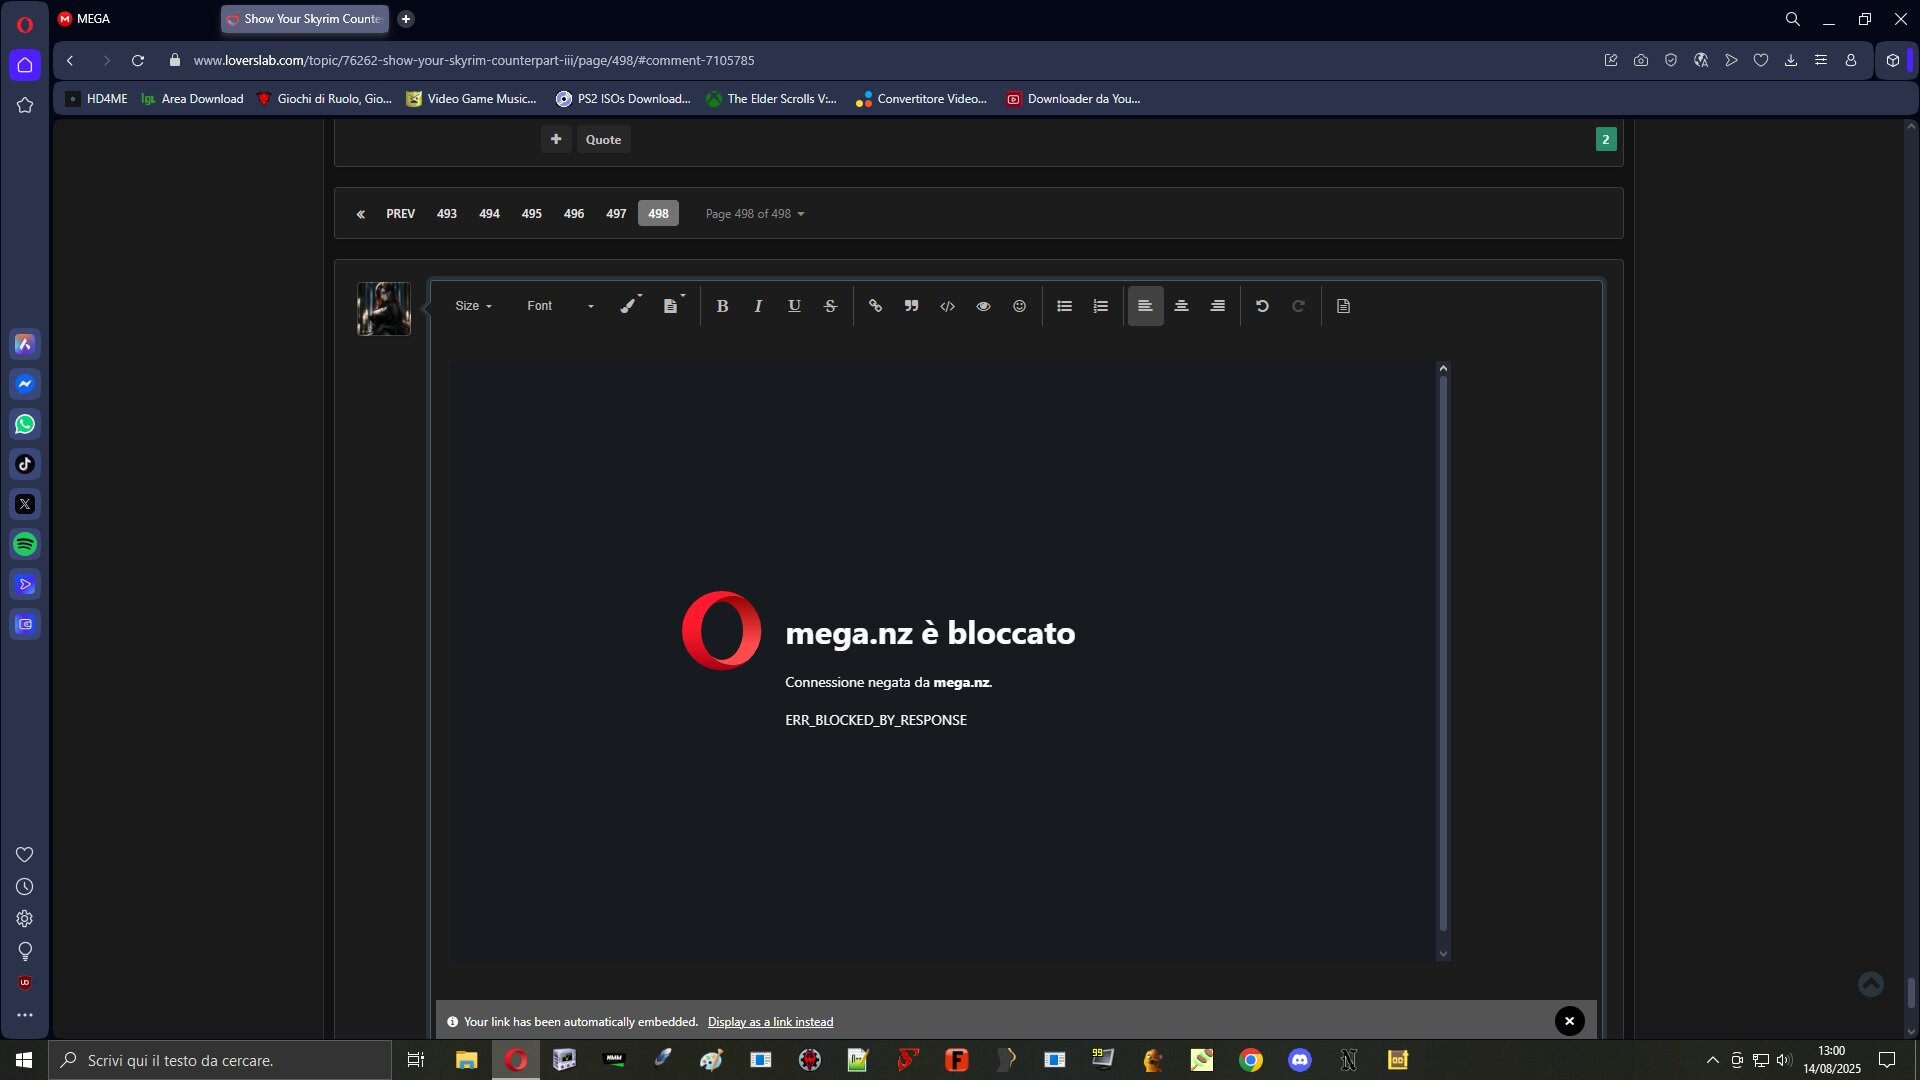Click the embedded frame scrollbar

1443,655
